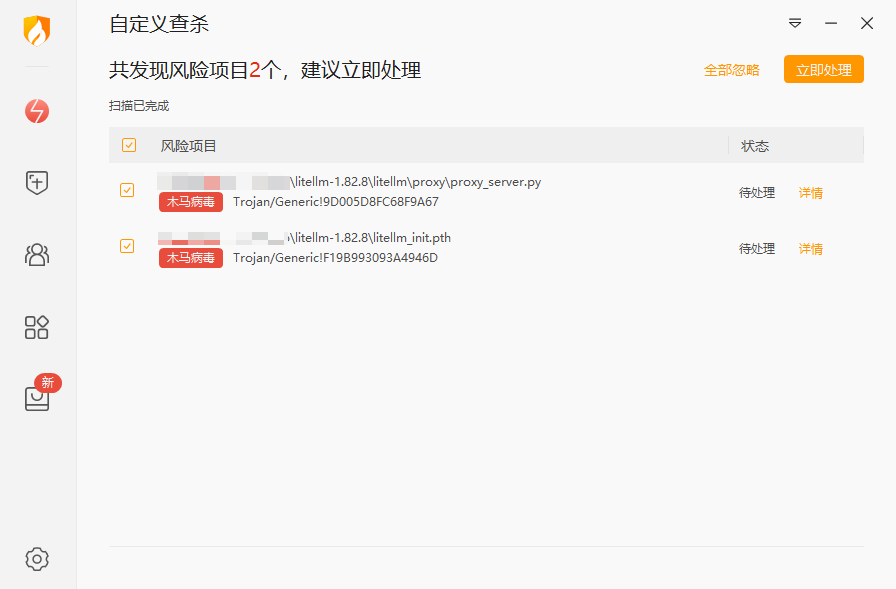Open the virus scan lightning icon
Image resolution: width=896 pixels, height=589 pixels.
[37, 111]
